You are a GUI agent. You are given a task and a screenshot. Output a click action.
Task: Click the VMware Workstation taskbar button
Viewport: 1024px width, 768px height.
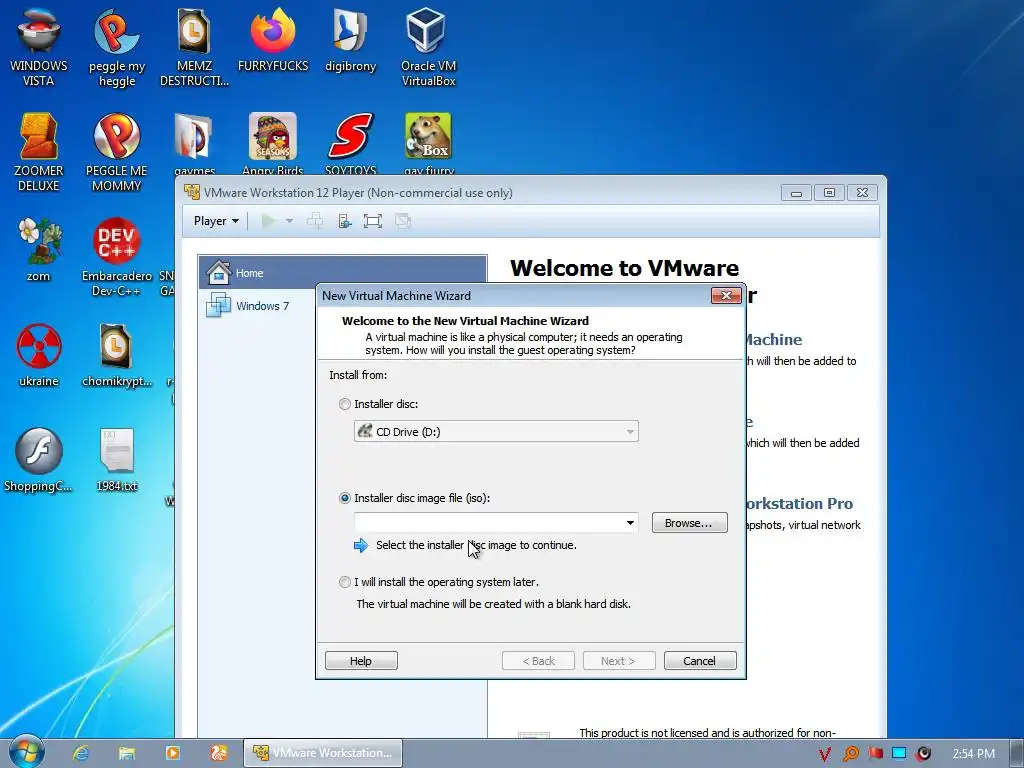323,753
